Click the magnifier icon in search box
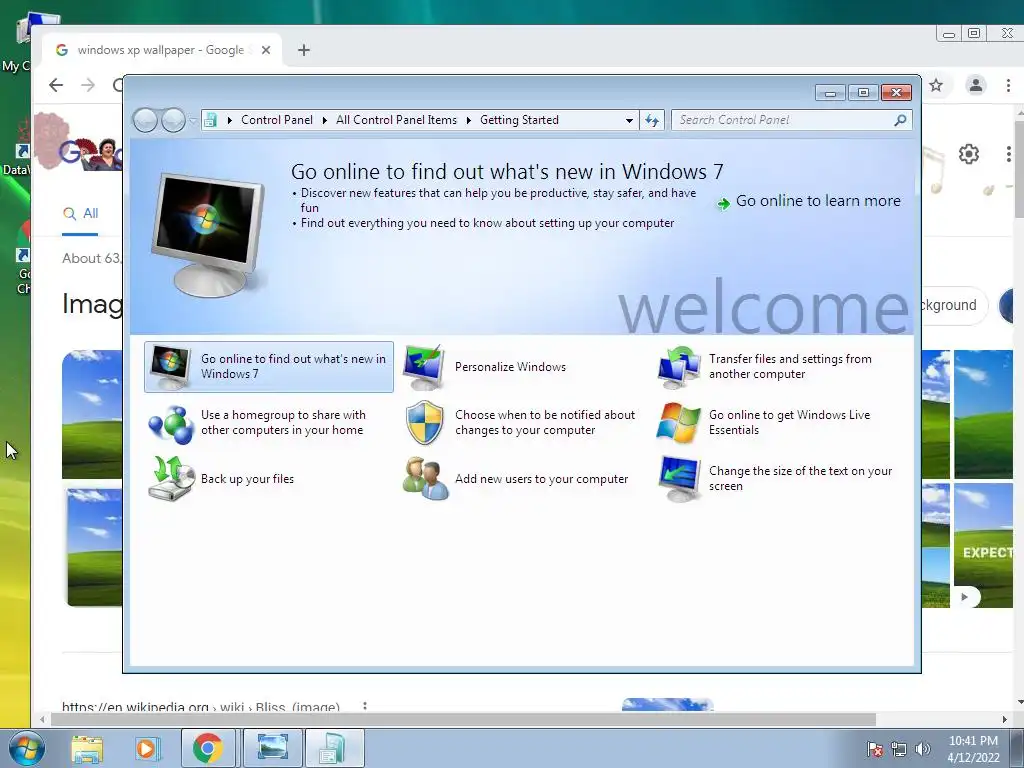Viewport: 1024px width, 768px height. pos(901,120)
